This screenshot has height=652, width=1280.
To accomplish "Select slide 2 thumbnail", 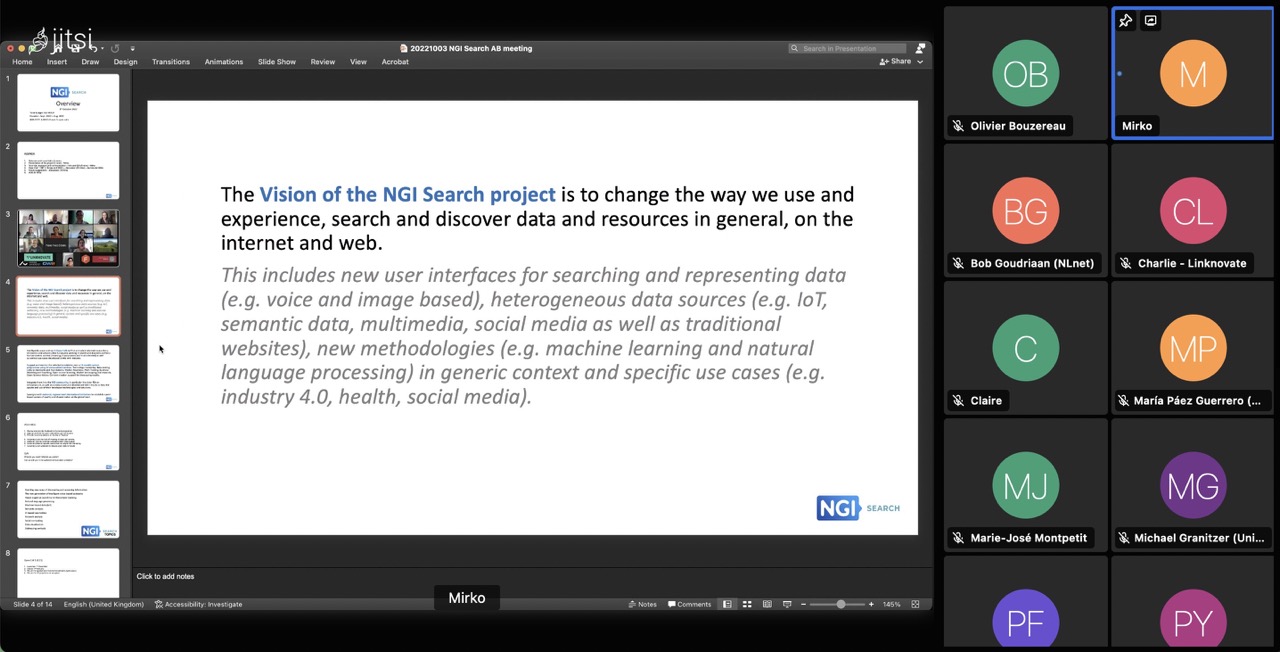I will click(x=68, y=170).
